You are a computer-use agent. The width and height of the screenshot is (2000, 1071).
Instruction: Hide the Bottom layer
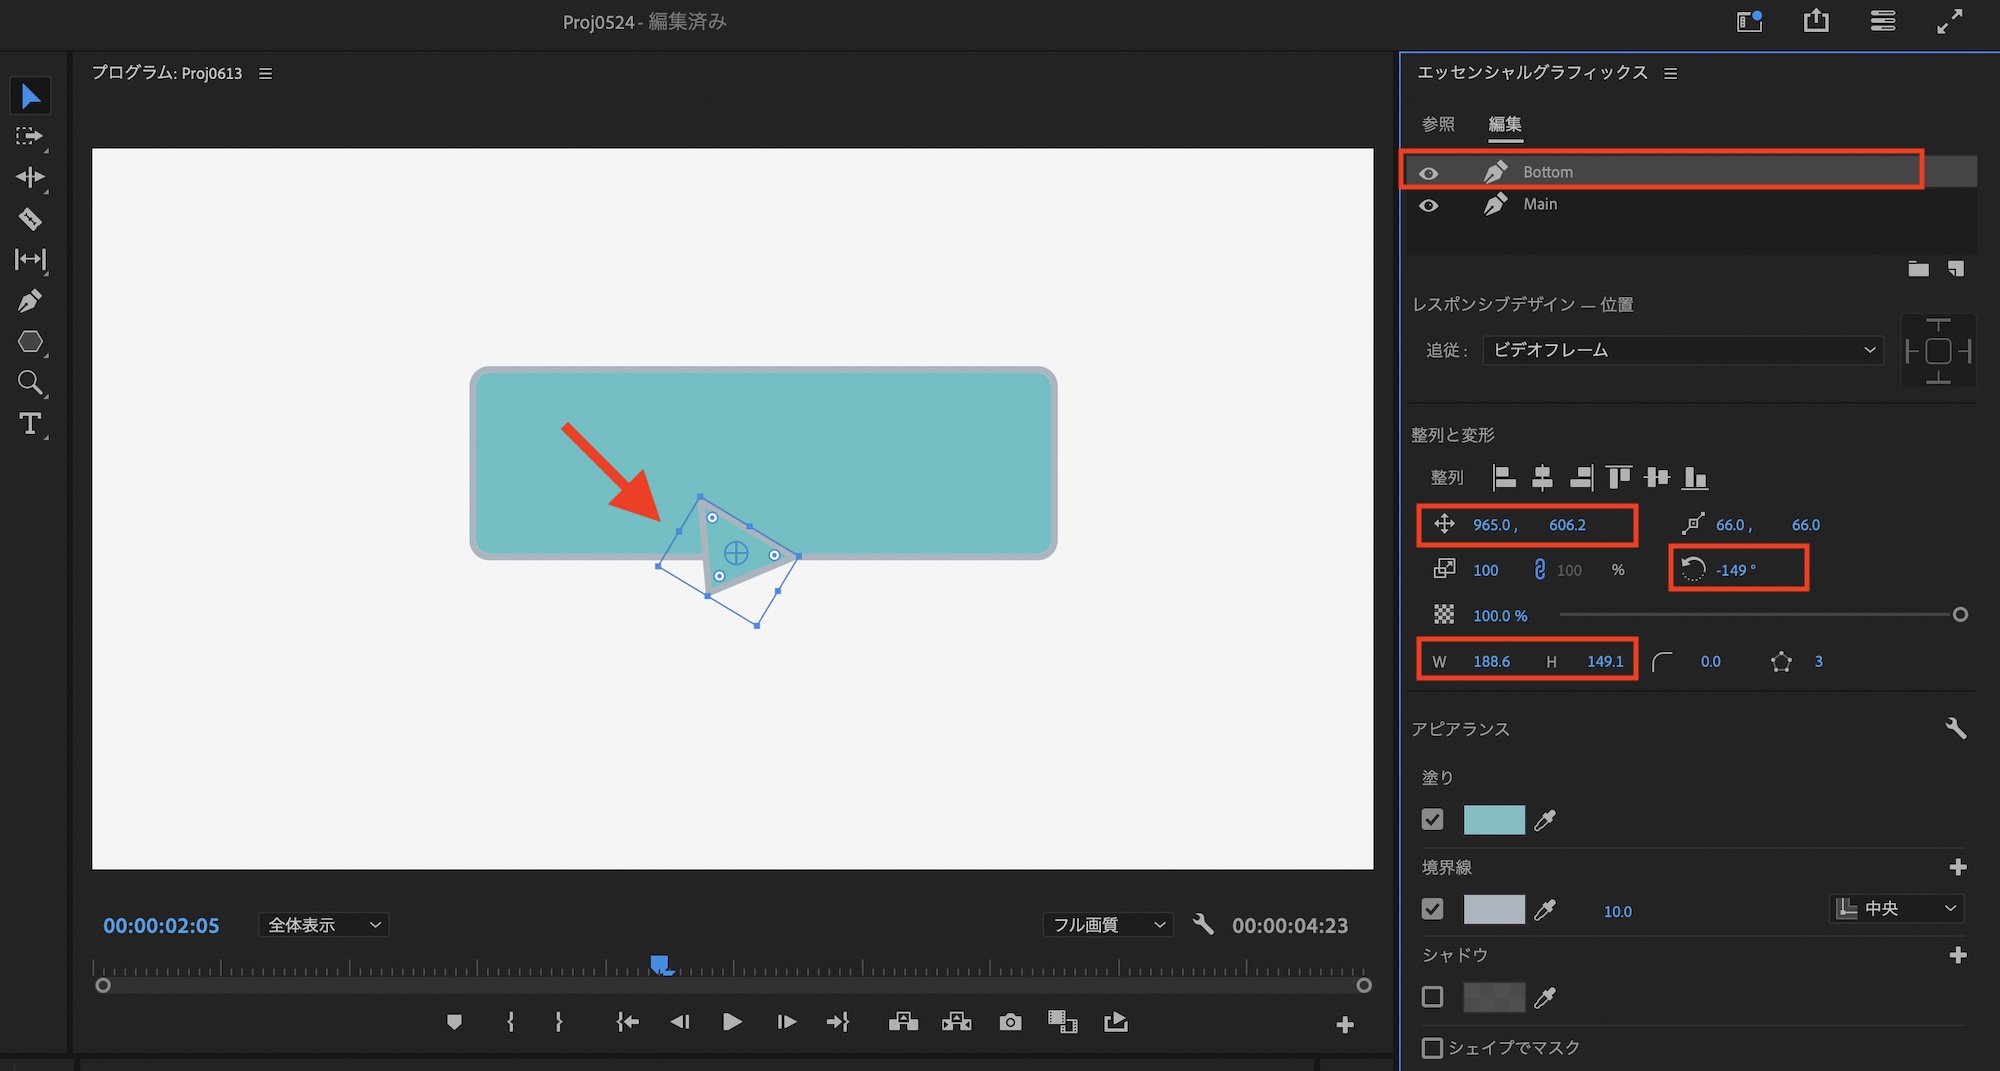(x=1429, y=173)
